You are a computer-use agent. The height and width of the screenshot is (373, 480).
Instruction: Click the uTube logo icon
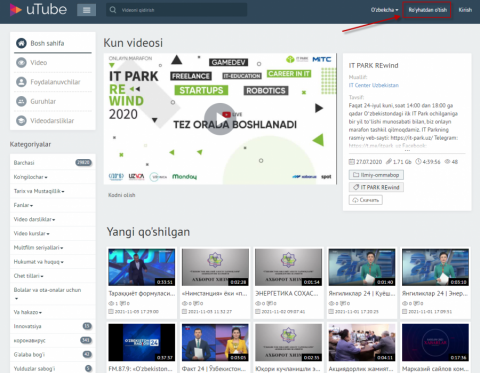(x=16, y=10)
